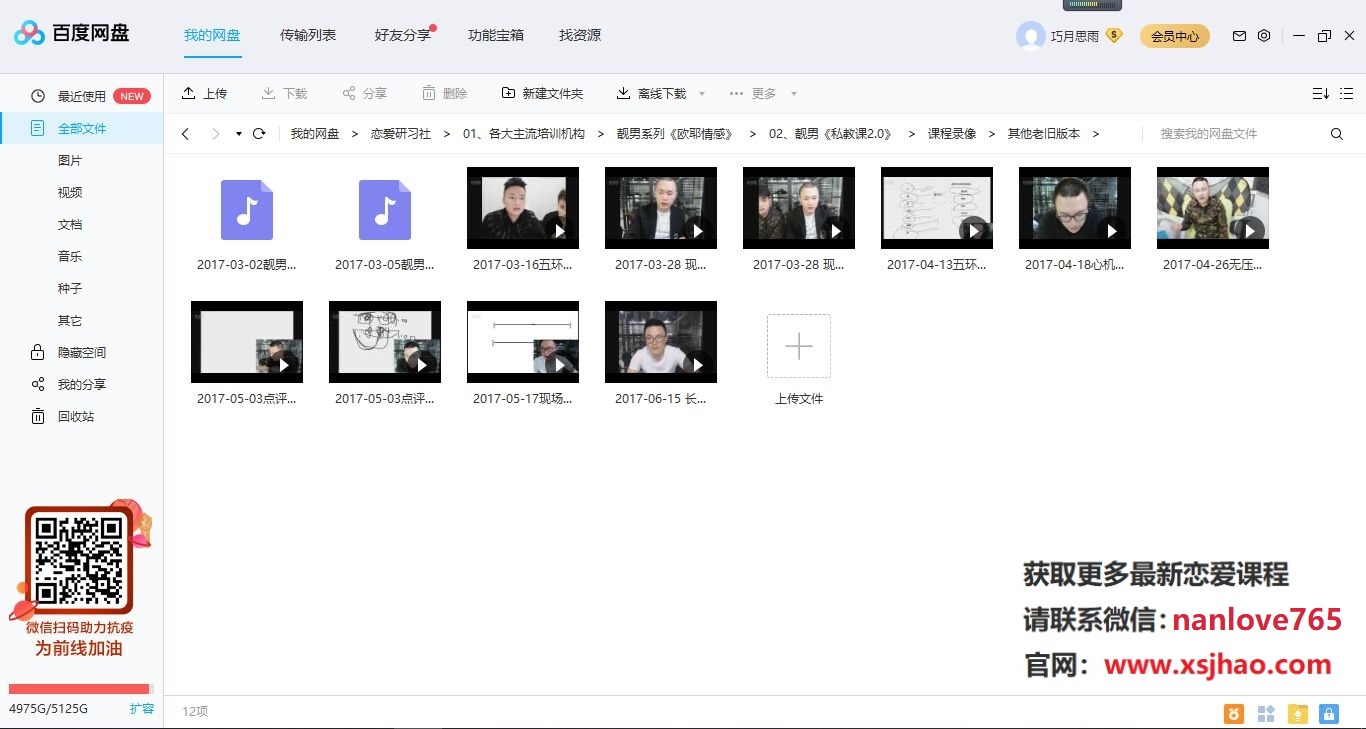
Task: Click the Member Center (会员中心) button
Action: pos(1174,36)
